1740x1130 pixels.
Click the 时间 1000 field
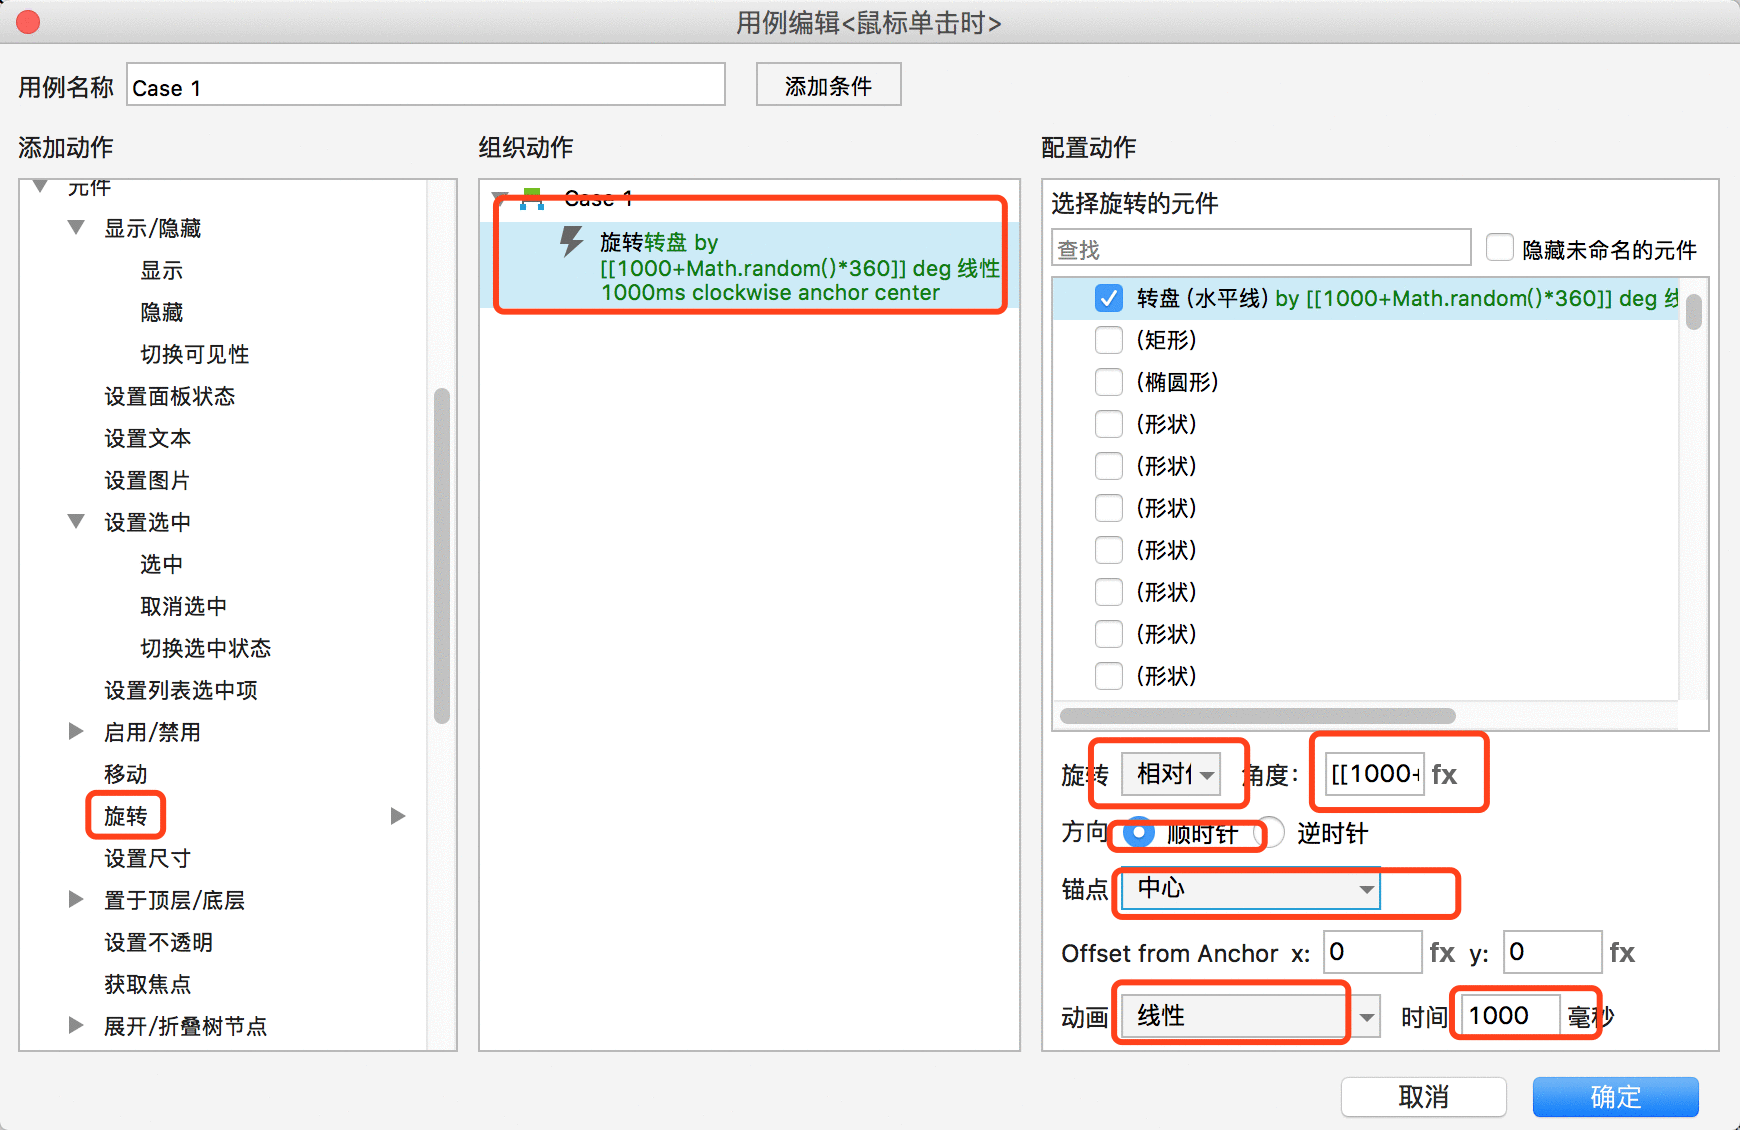click(x=1510, y=1016)
